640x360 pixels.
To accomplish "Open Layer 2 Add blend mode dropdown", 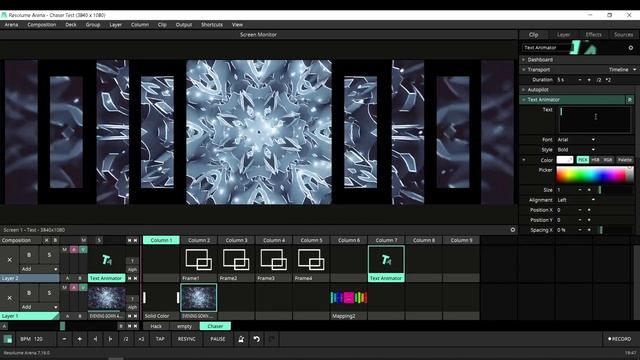I will coord(39,269).
